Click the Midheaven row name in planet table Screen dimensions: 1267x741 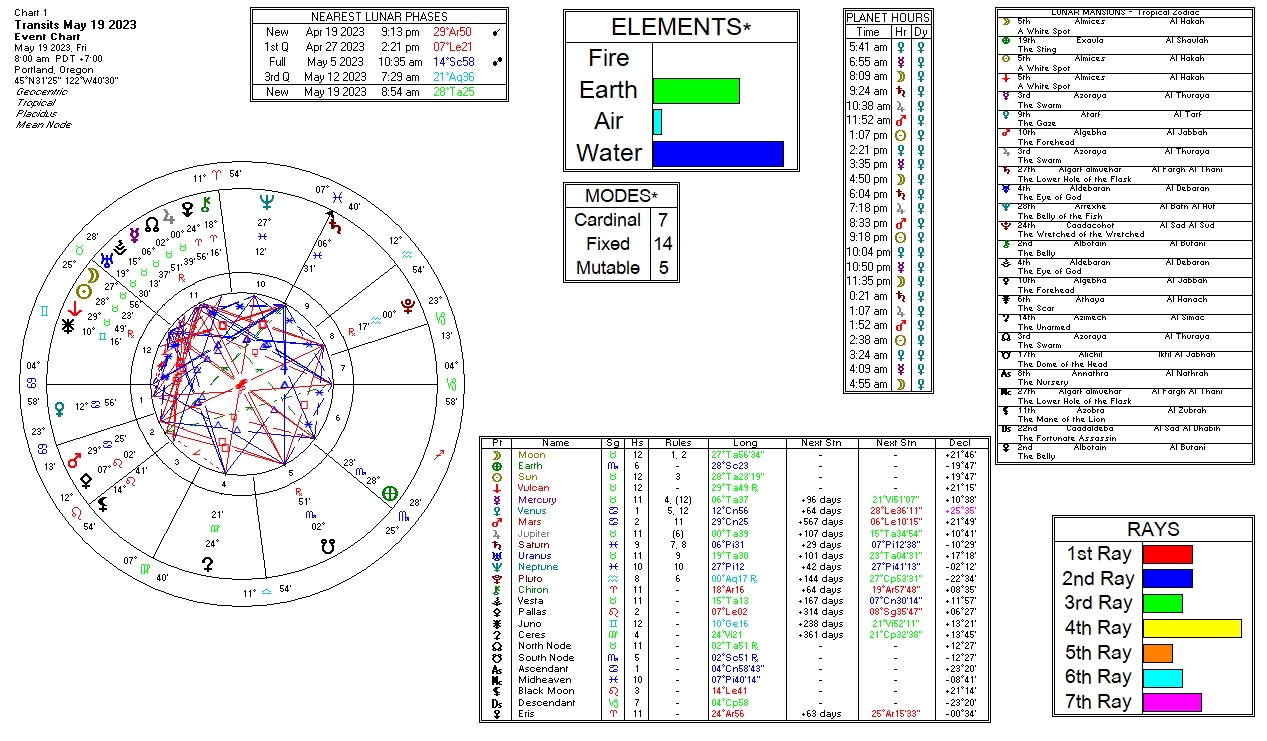542,680
